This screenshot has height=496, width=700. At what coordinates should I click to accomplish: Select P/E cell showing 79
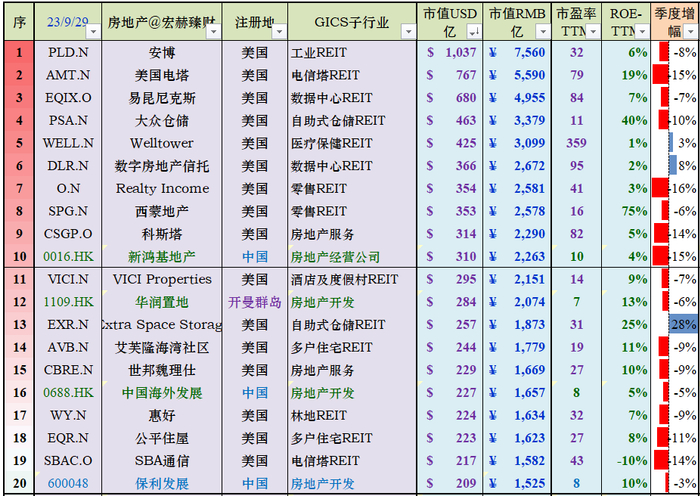(576, 75)
